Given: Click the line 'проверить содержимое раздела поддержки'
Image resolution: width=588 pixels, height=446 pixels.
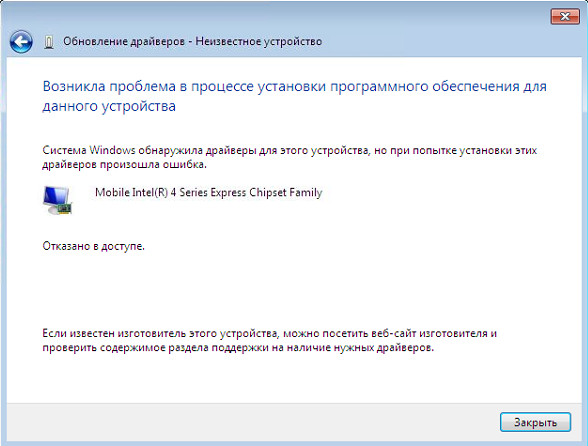Looking at the screenshot, I should coord(238,347).
